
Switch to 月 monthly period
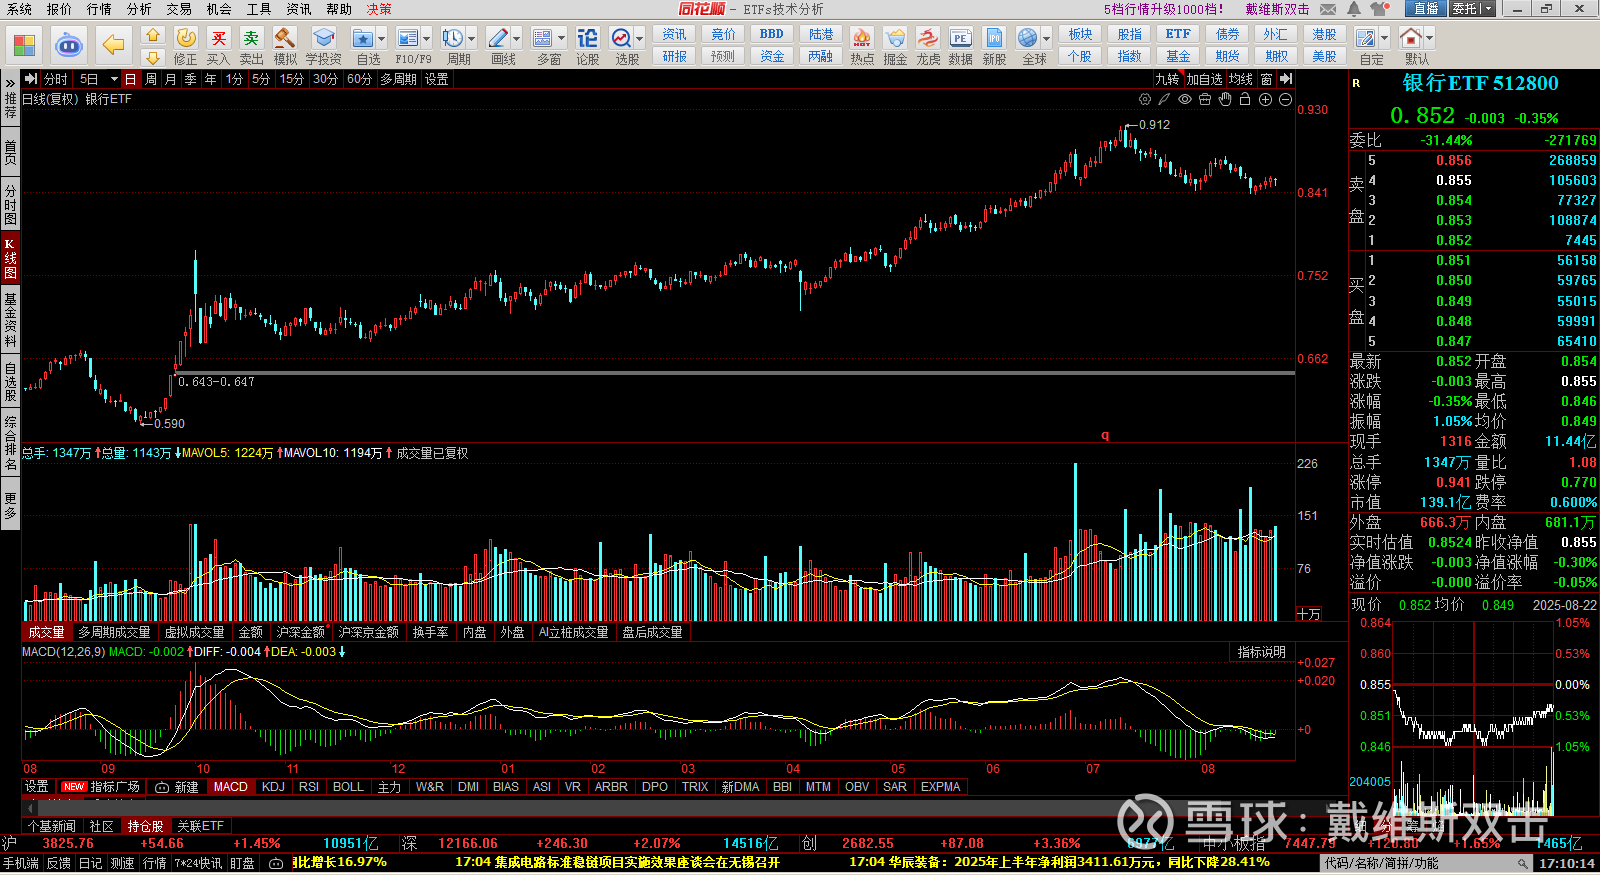coord(170,79)
